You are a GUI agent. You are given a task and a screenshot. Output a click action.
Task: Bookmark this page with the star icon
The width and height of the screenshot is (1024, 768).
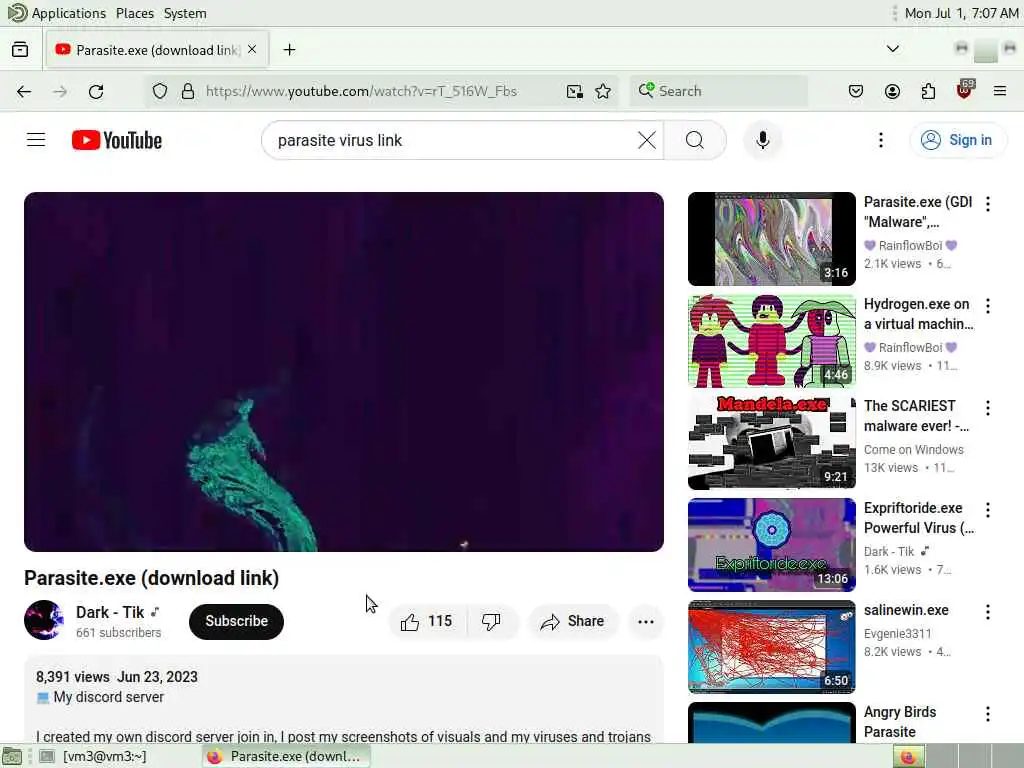tap(603, 91)
